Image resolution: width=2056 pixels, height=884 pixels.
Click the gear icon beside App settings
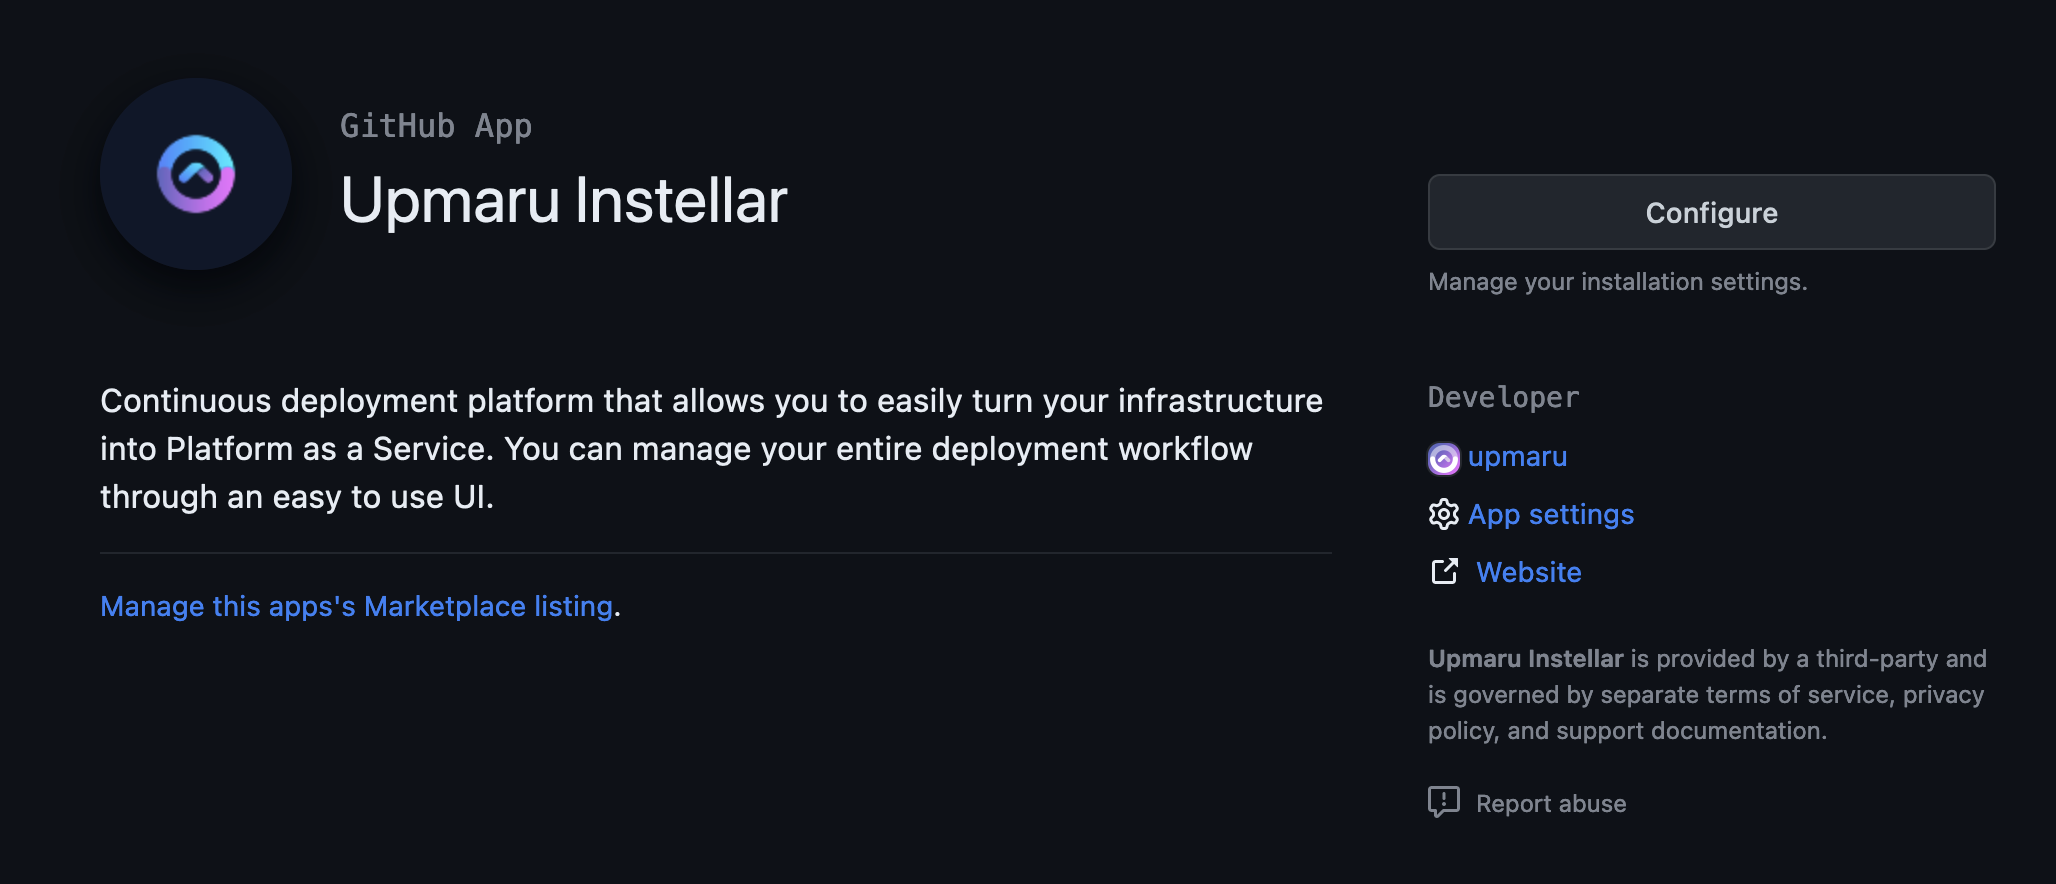coord(1443,514)
